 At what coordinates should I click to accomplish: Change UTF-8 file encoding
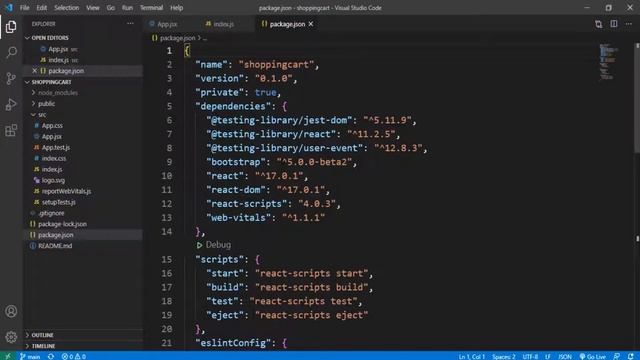click(x=530, y=356)
